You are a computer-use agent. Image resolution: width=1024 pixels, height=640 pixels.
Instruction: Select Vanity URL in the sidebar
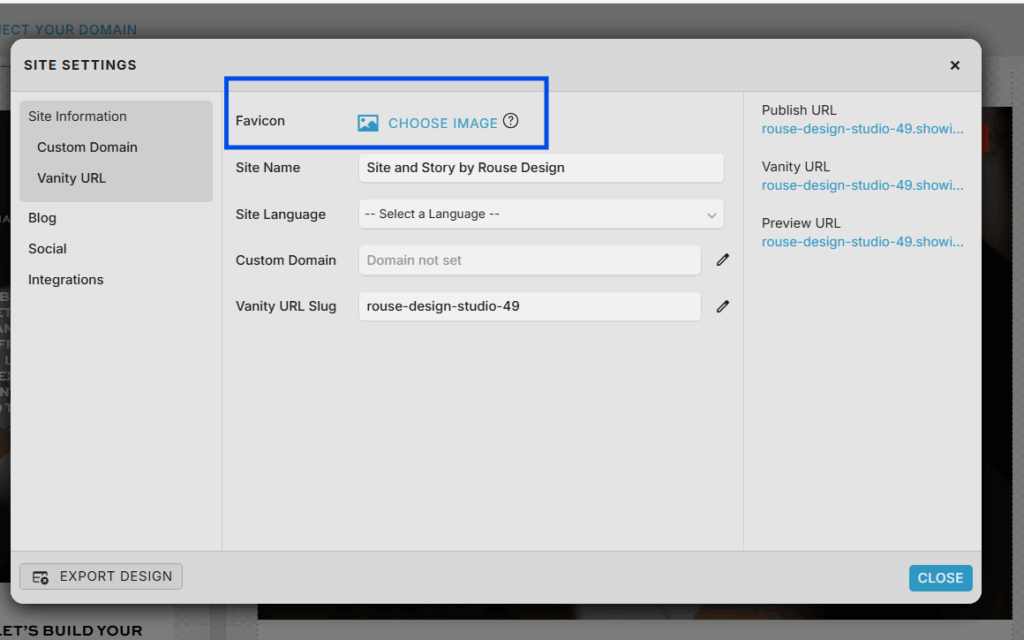pyautogui.click(x=71, y=178)
